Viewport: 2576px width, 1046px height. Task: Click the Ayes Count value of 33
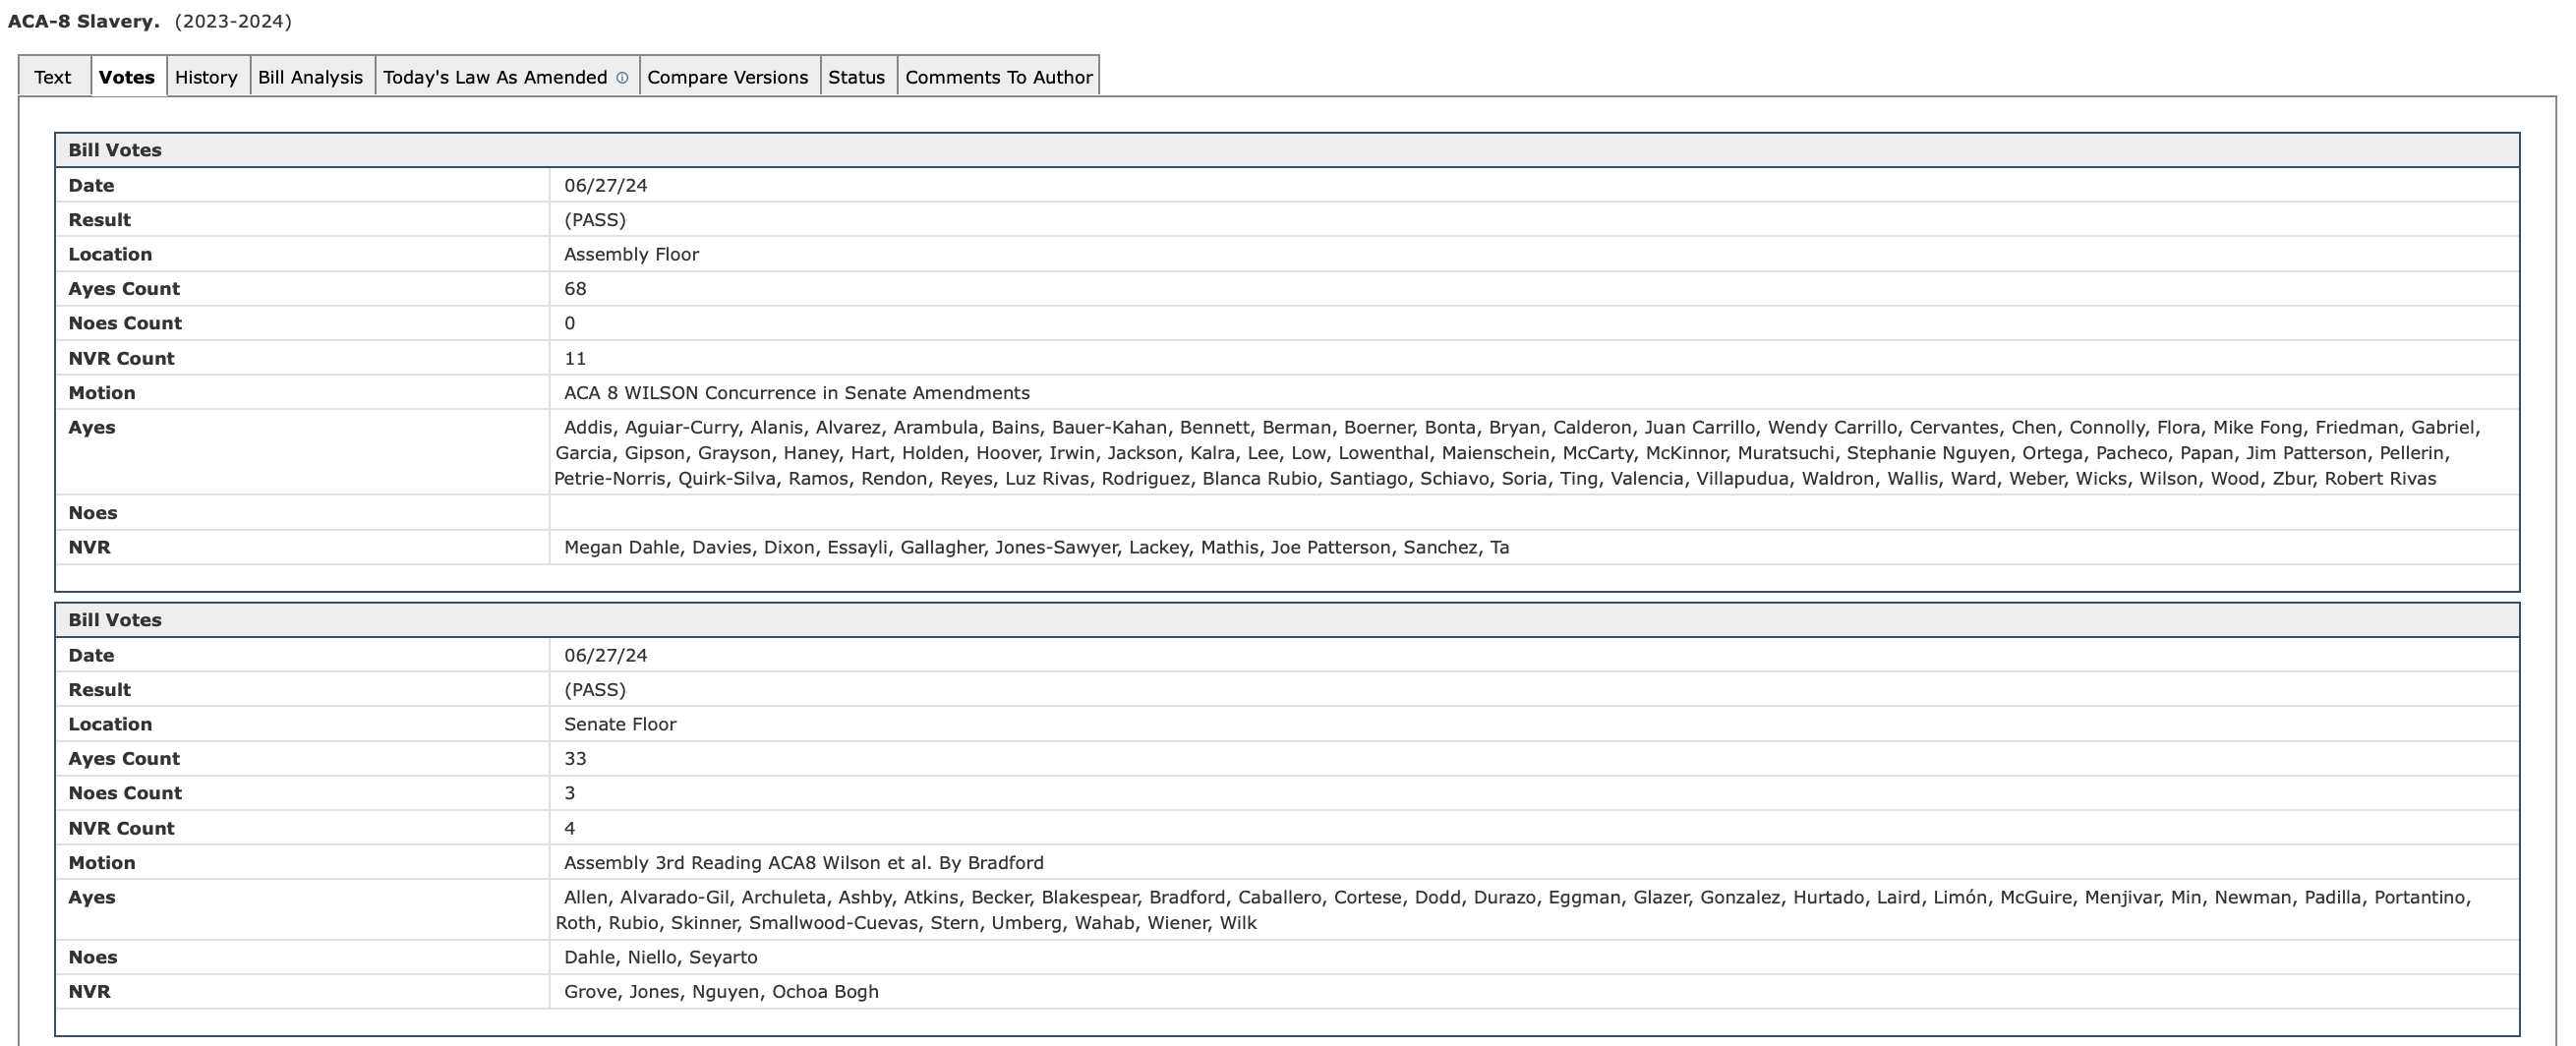click(x=575, y=759)
